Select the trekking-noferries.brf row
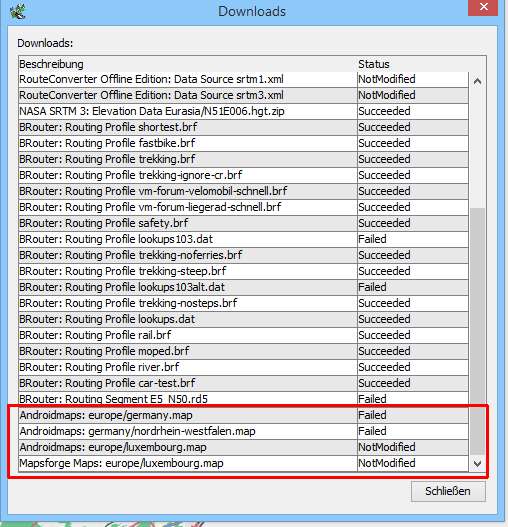 (x=243, y=255)
